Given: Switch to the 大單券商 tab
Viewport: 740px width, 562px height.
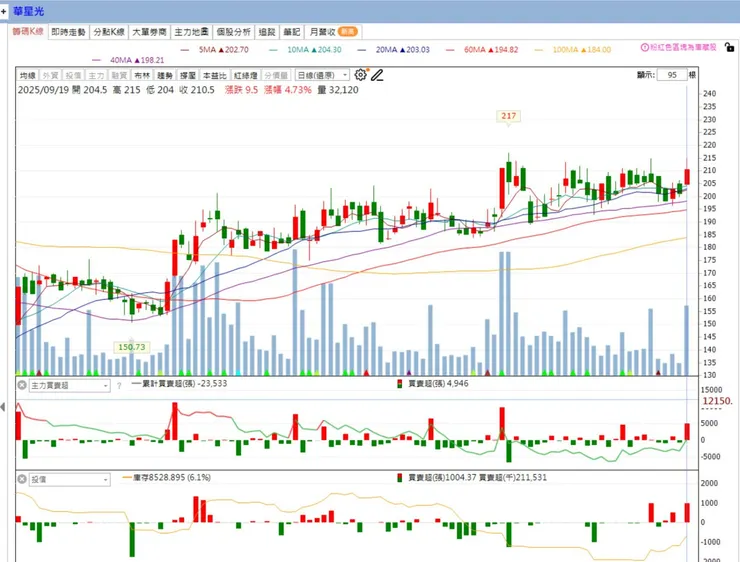Looking at the screenshot, I should (x=150, y=32).
